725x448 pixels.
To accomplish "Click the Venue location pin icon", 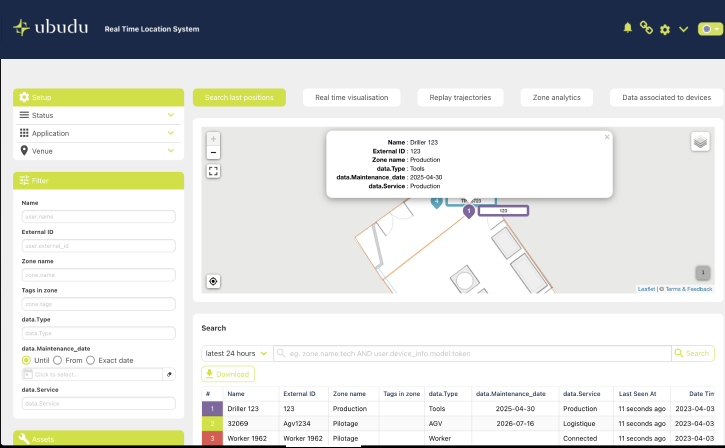I will (x=24, y=151).
